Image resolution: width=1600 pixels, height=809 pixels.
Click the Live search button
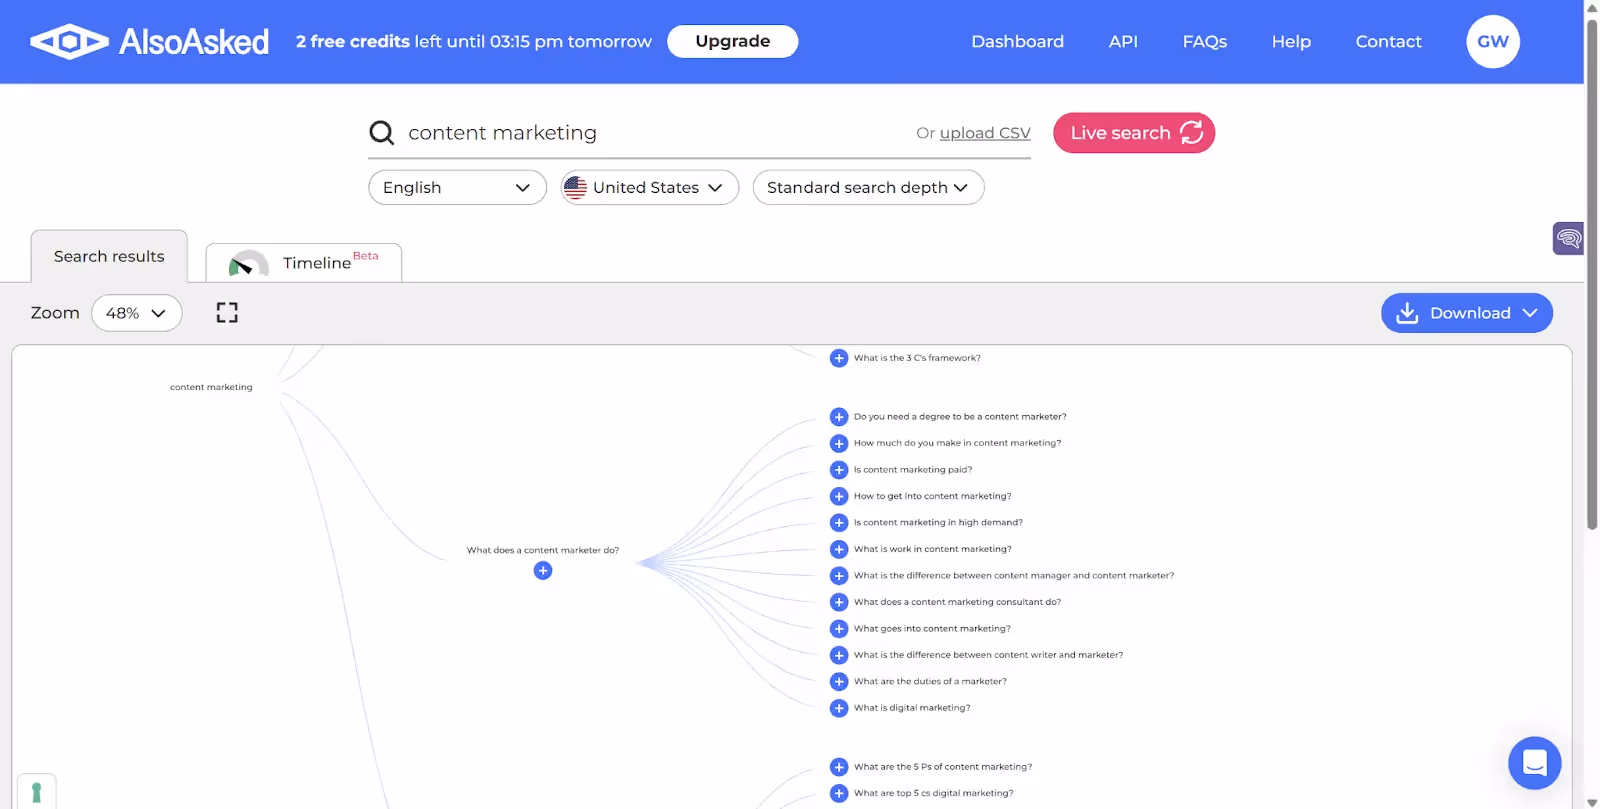pos(1134,133)
